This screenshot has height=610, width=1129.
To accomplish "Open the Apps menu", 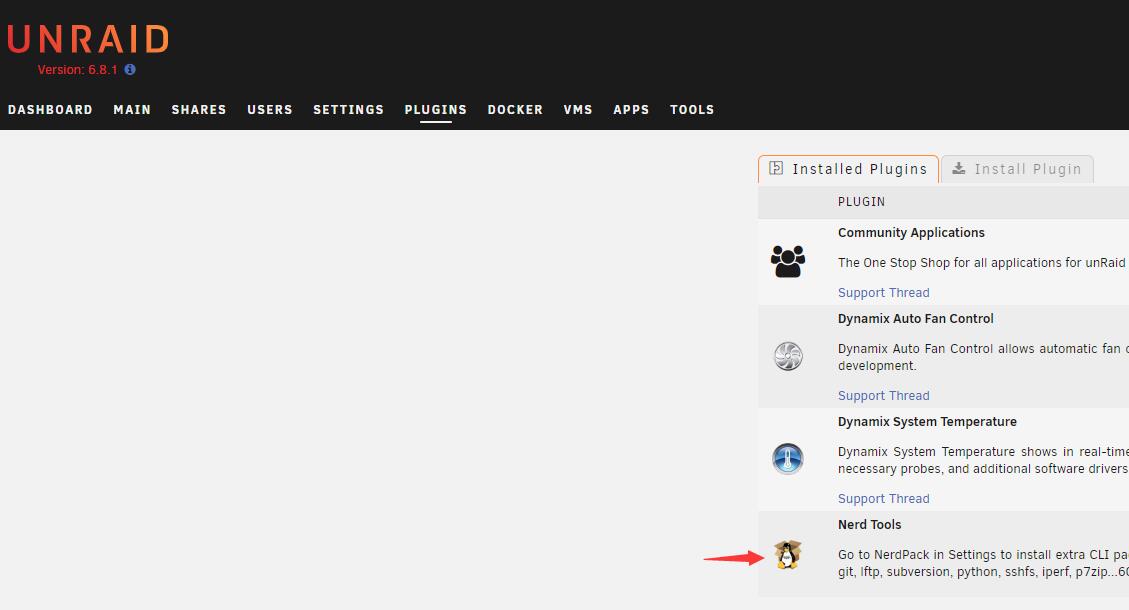I will (x=631, y=109).
